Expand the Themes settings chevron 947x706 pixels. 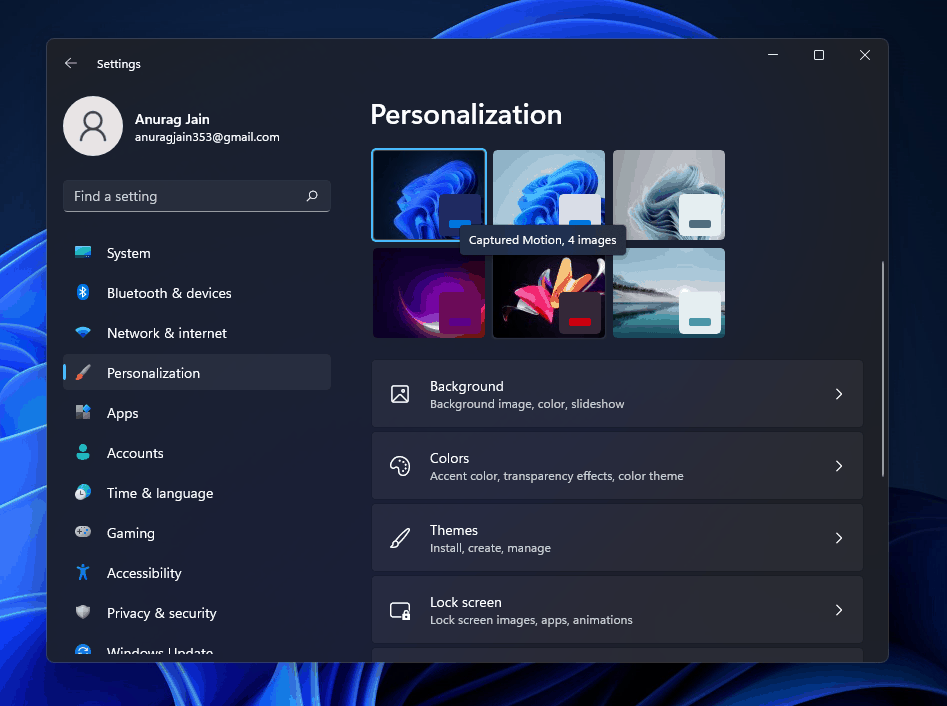pyautogui.click(x=839, y=538)
